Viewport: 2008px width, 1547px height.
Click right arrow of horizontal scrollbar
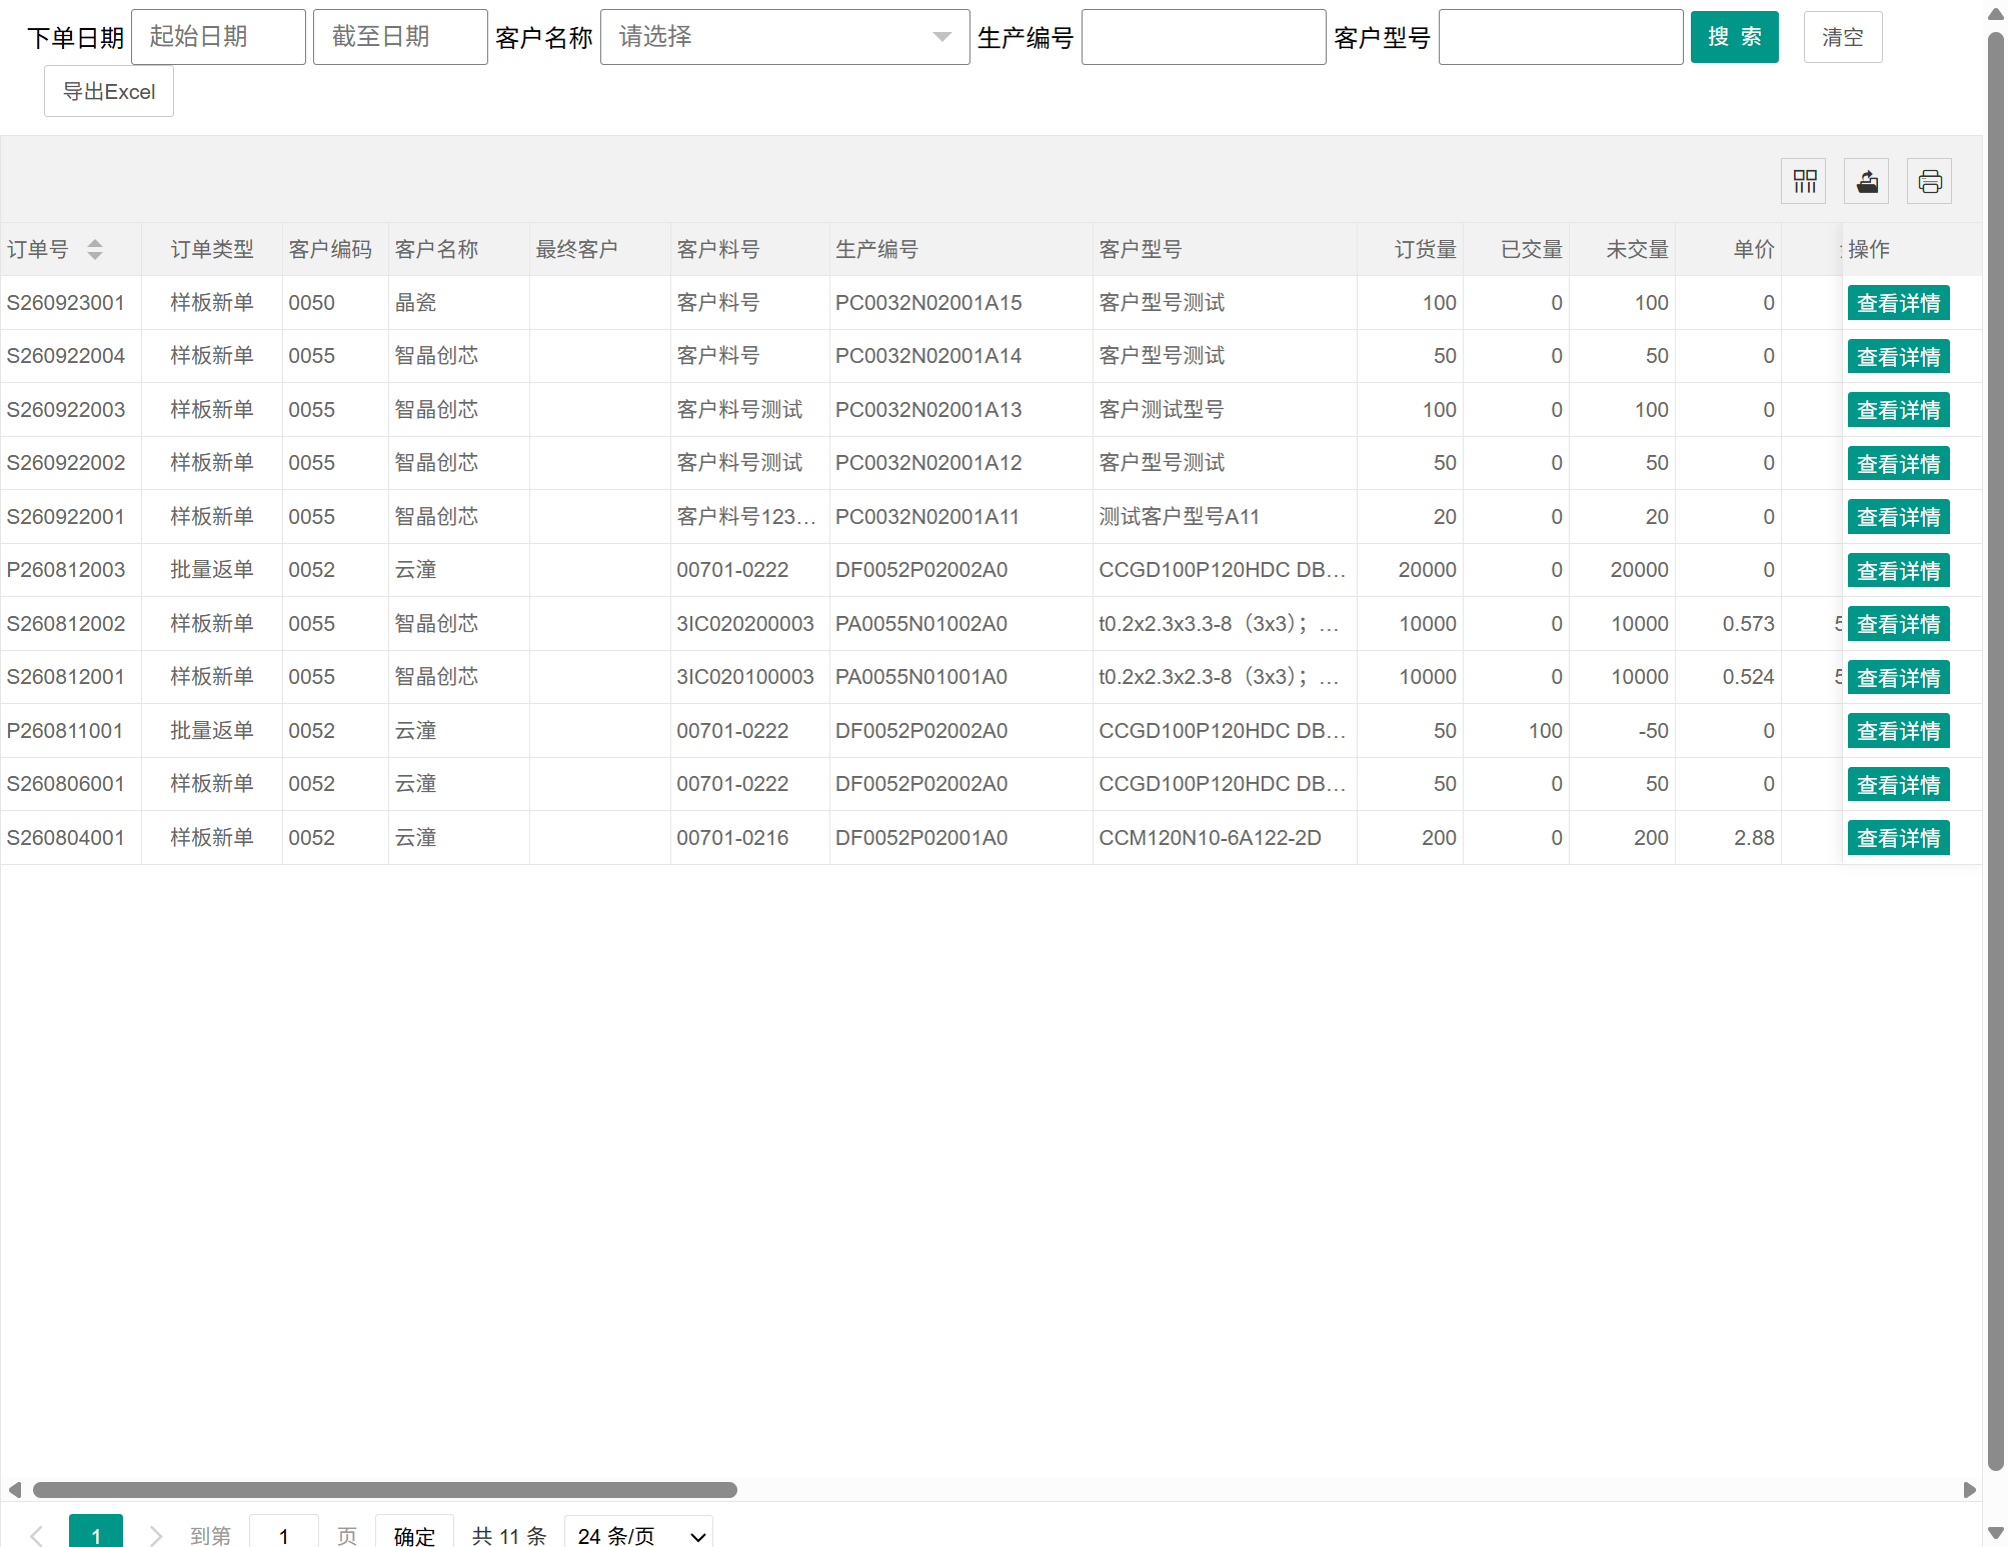[x=1969, y=1490]
